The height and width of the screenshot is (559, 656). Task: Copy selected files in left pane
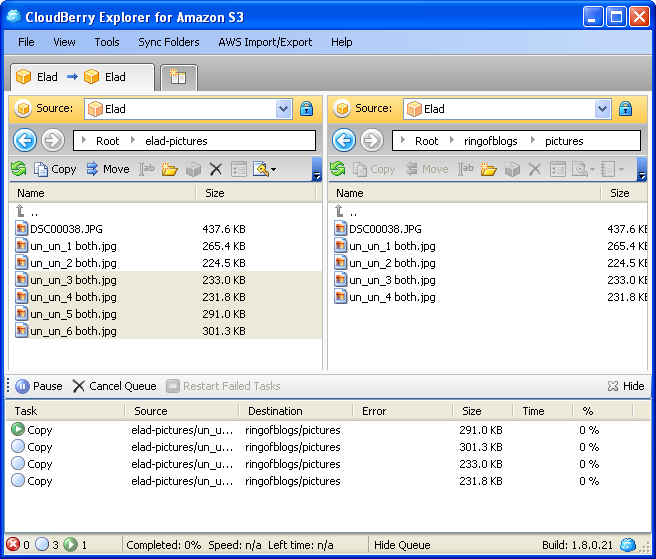(55, 169)
